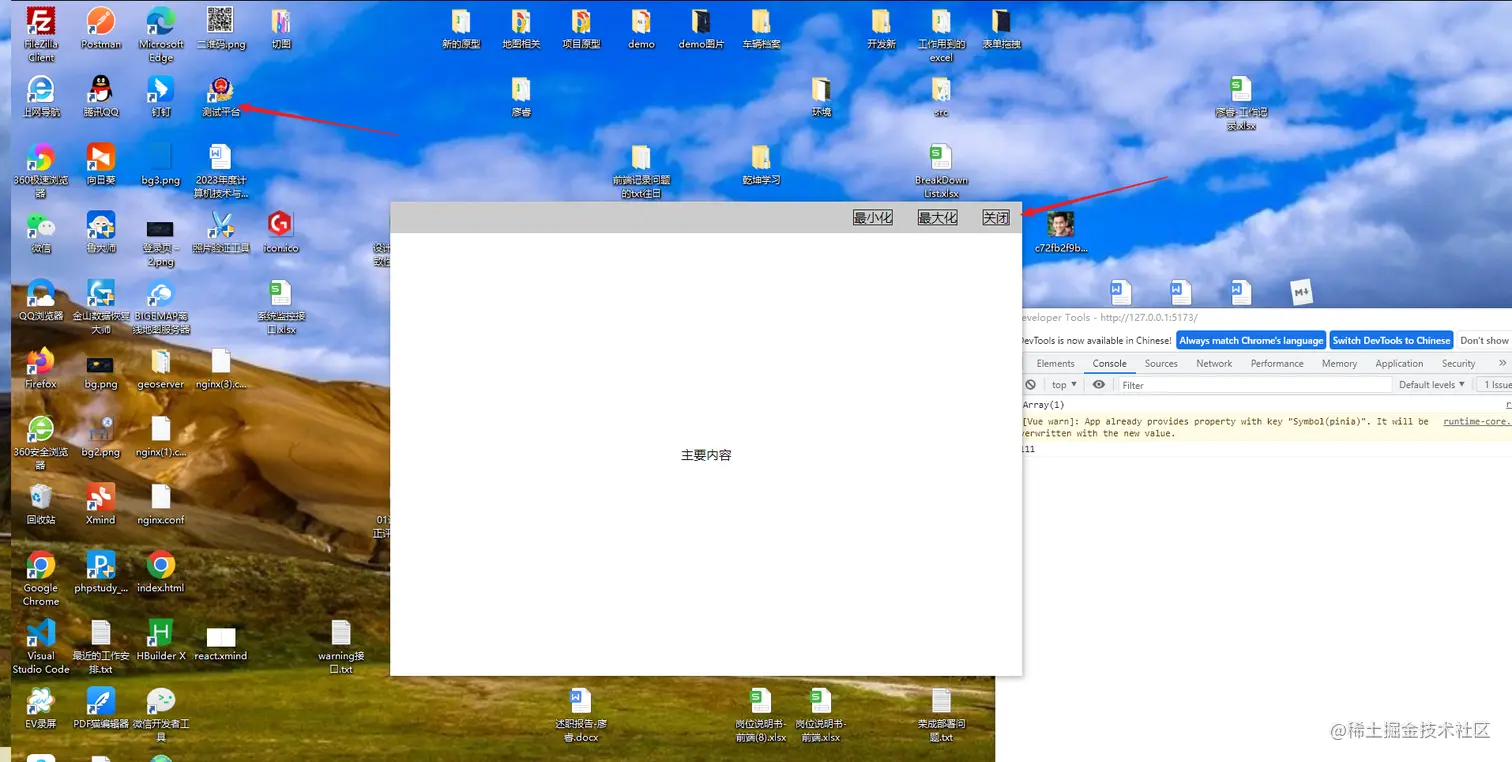The height and width of the screenshot is (762, 1512).
Task: Switch to the Elements tab
Action: (x=1056, y=364)
